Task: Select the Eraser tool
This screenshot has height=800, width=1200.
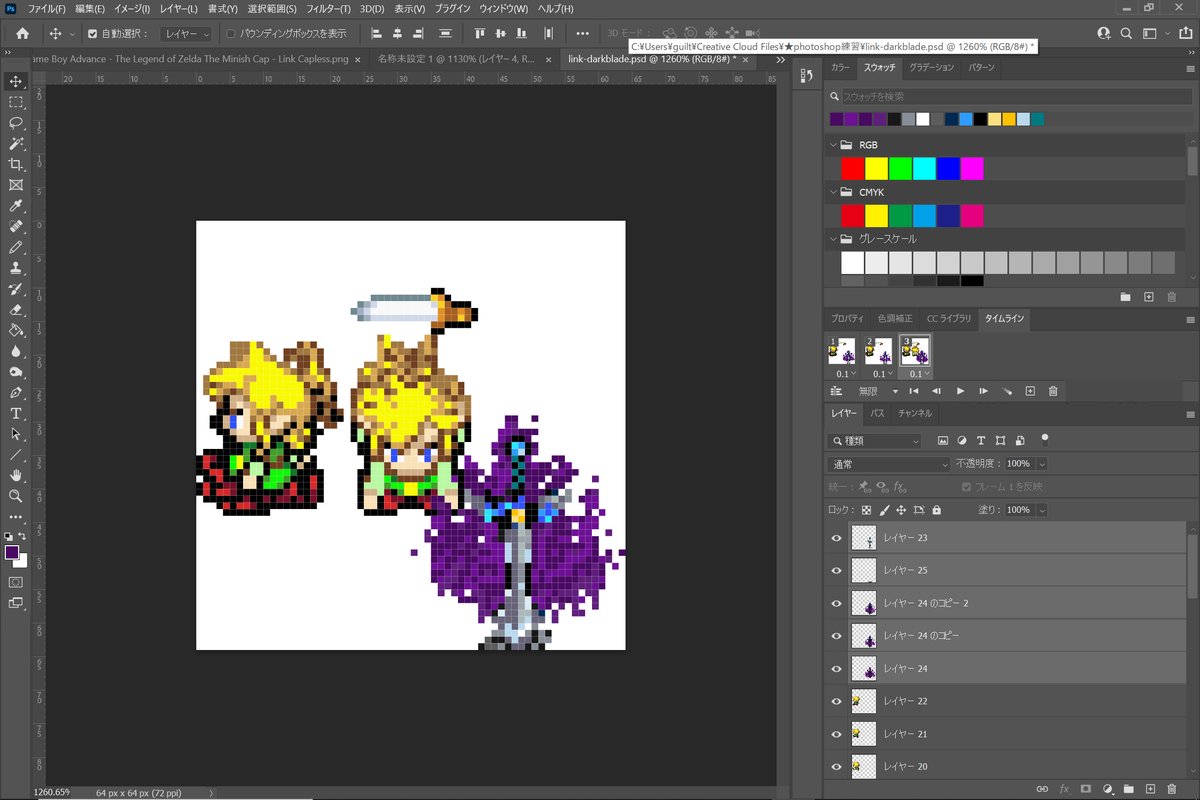Action: tap(16, 310)
